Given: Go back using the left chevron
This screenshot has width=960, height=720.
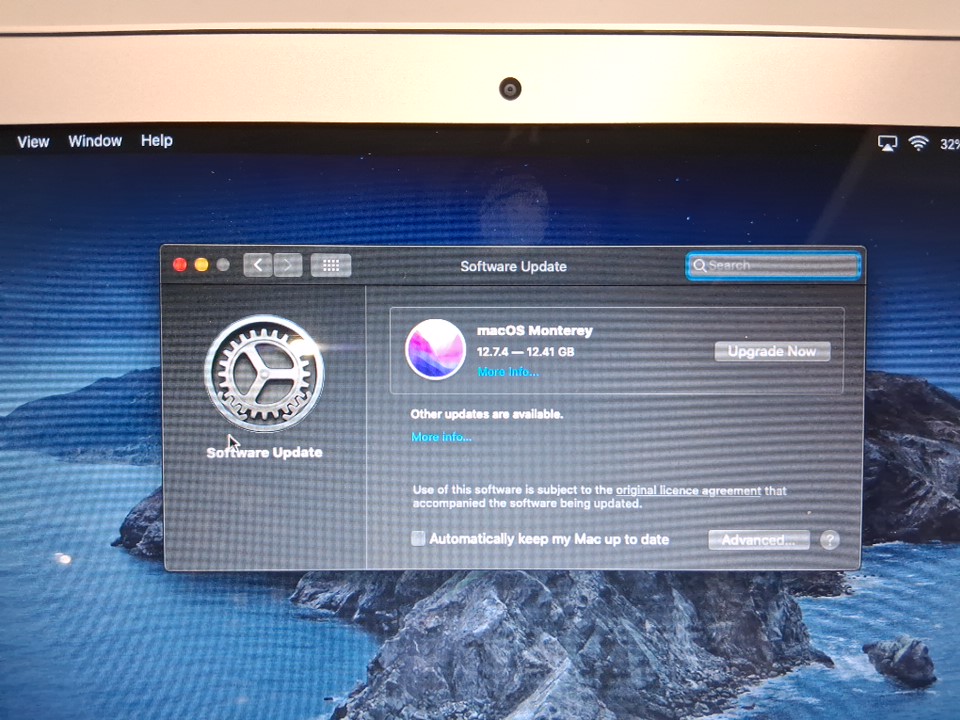Looking at the screenshot, I should 258,265.
